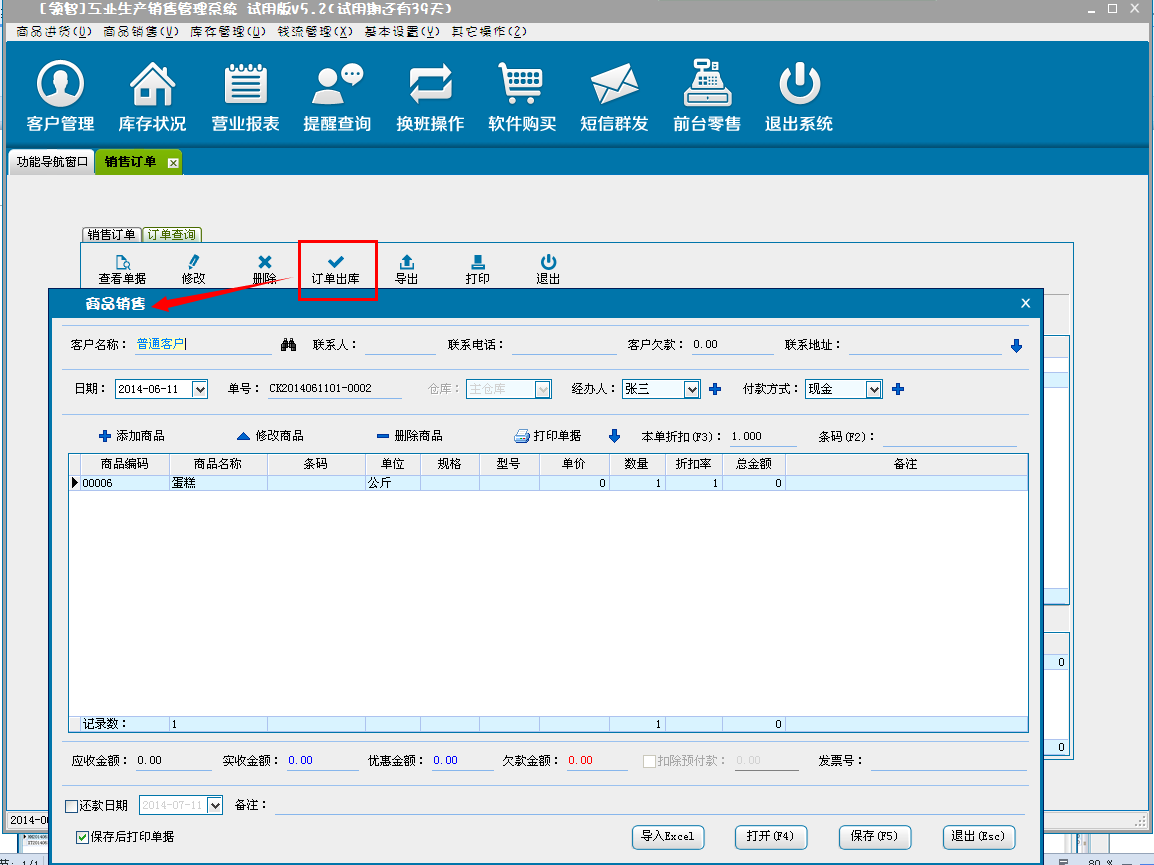Click the 换班操作 shift change icon

click(x=430, y=97)
